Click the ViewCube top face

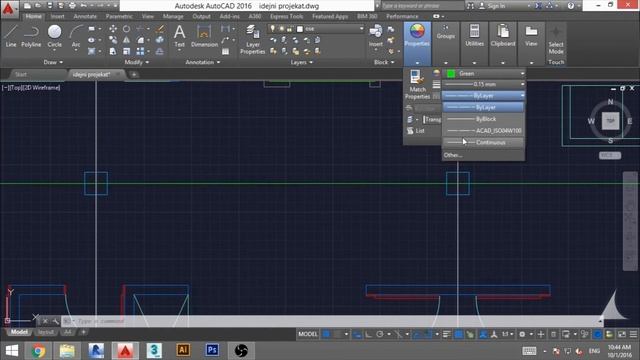point(610,121)
